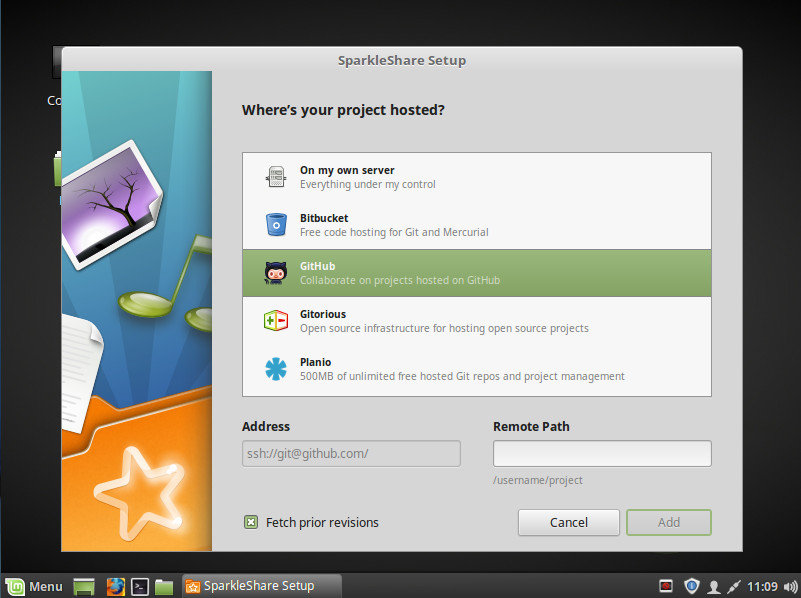Click the Add button
The height and width of the screenshot is (598, 801).
click(668, 522)
